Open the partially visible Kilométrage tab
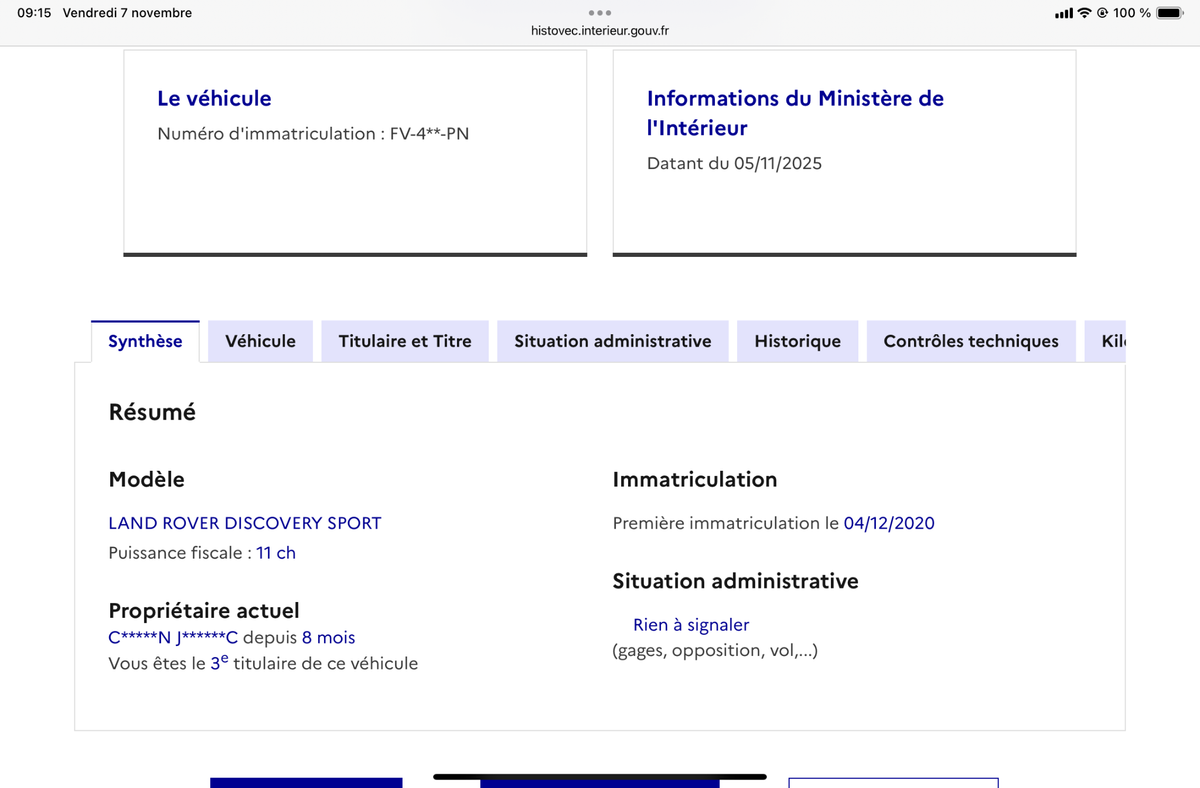The height and width of the screenshot is (788, 1200). click(x=1106, y=341)
